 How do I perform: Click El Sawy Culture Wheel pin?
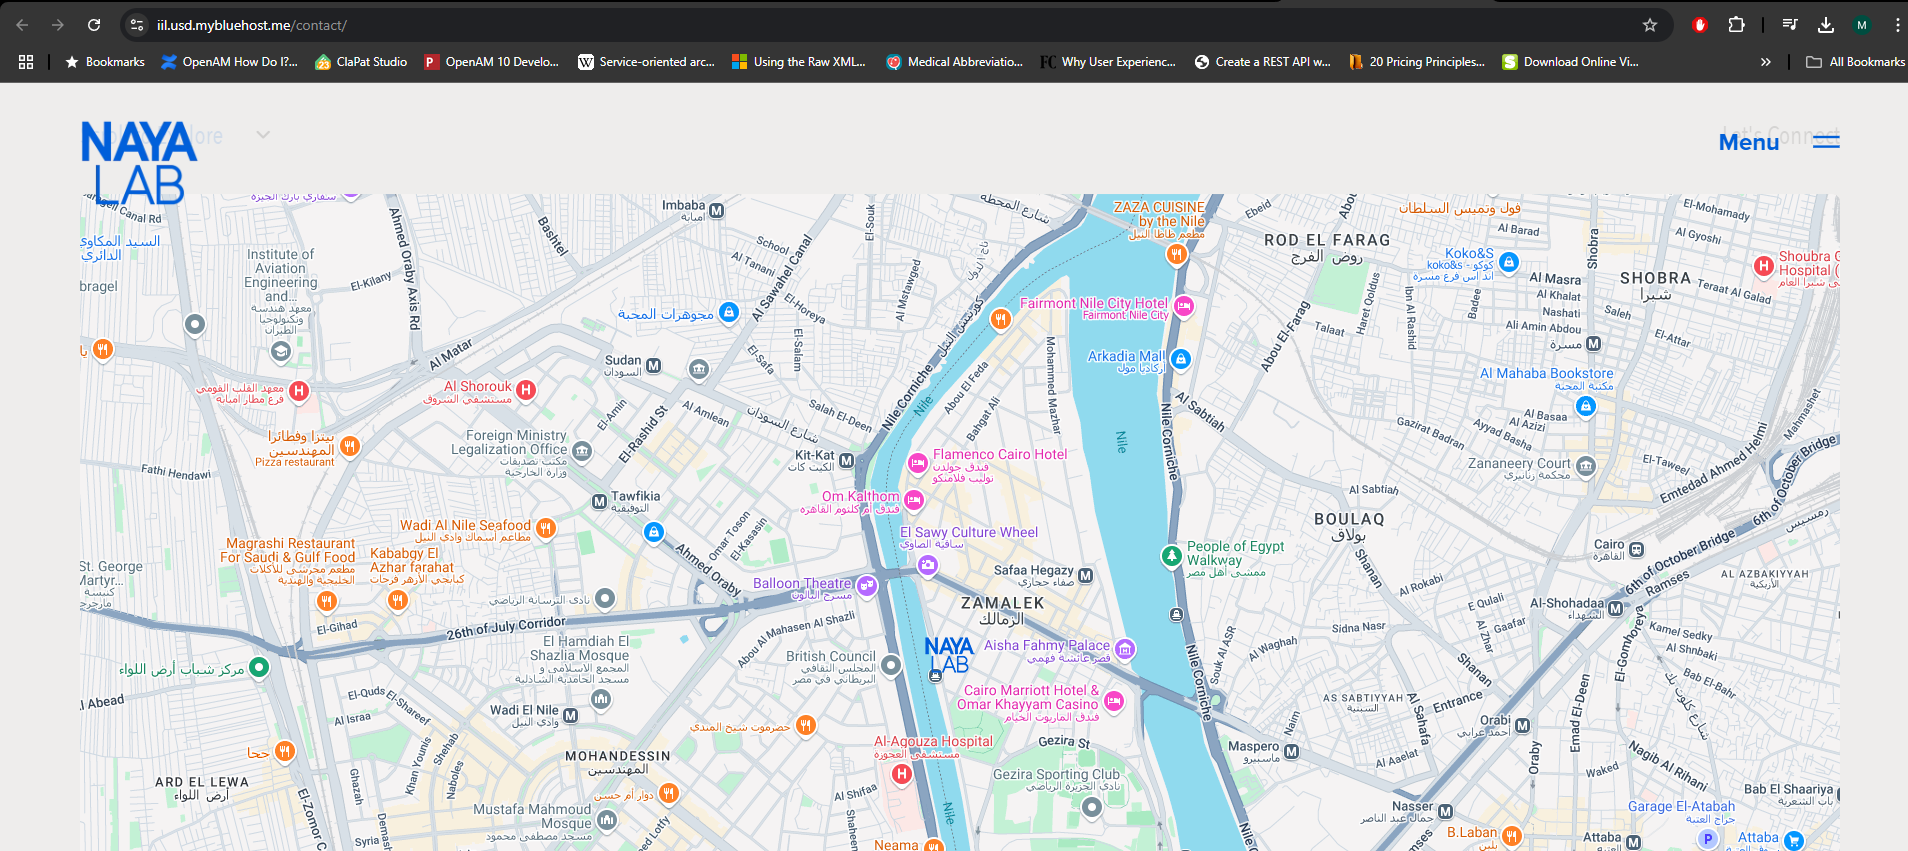[928, 566]
